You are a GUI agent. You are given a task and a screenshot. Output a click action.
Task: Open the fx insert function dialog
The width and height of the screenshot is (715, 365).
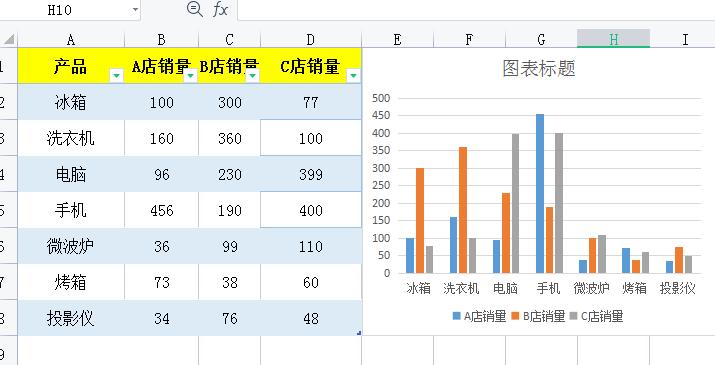click(x=220, y=9)
